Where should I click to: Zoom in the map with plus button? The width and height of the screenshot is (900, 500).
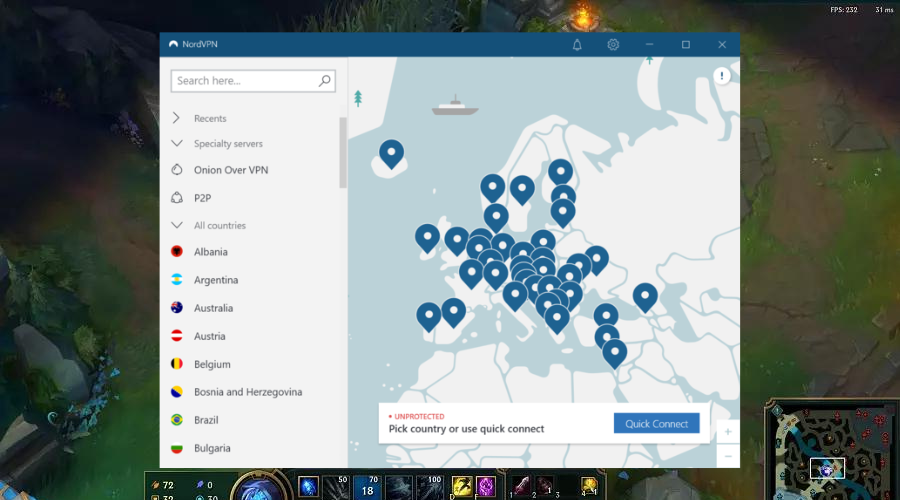pos(727,432)
